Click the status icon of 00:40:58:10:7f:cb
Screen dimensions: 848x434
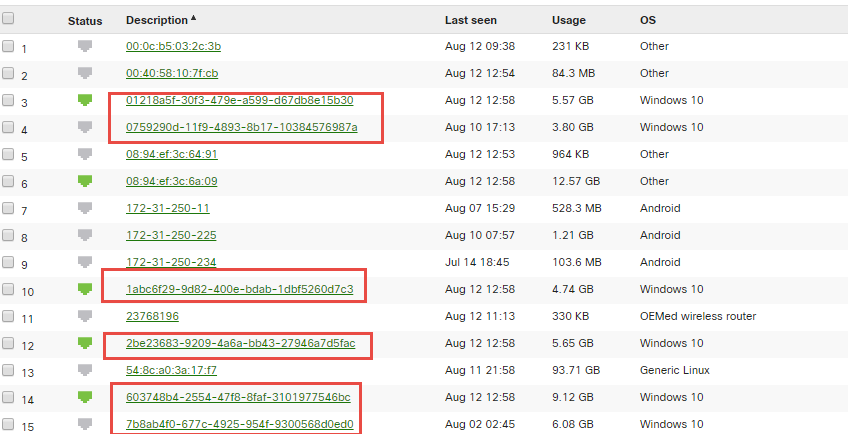tap(85, 73)
